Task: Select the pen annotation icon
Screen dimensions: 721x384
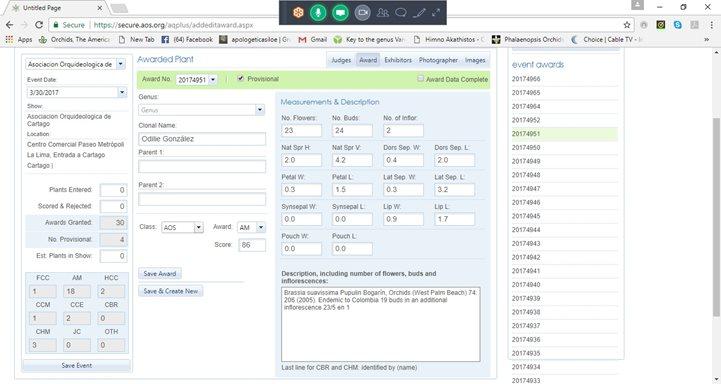Action: 419,13
